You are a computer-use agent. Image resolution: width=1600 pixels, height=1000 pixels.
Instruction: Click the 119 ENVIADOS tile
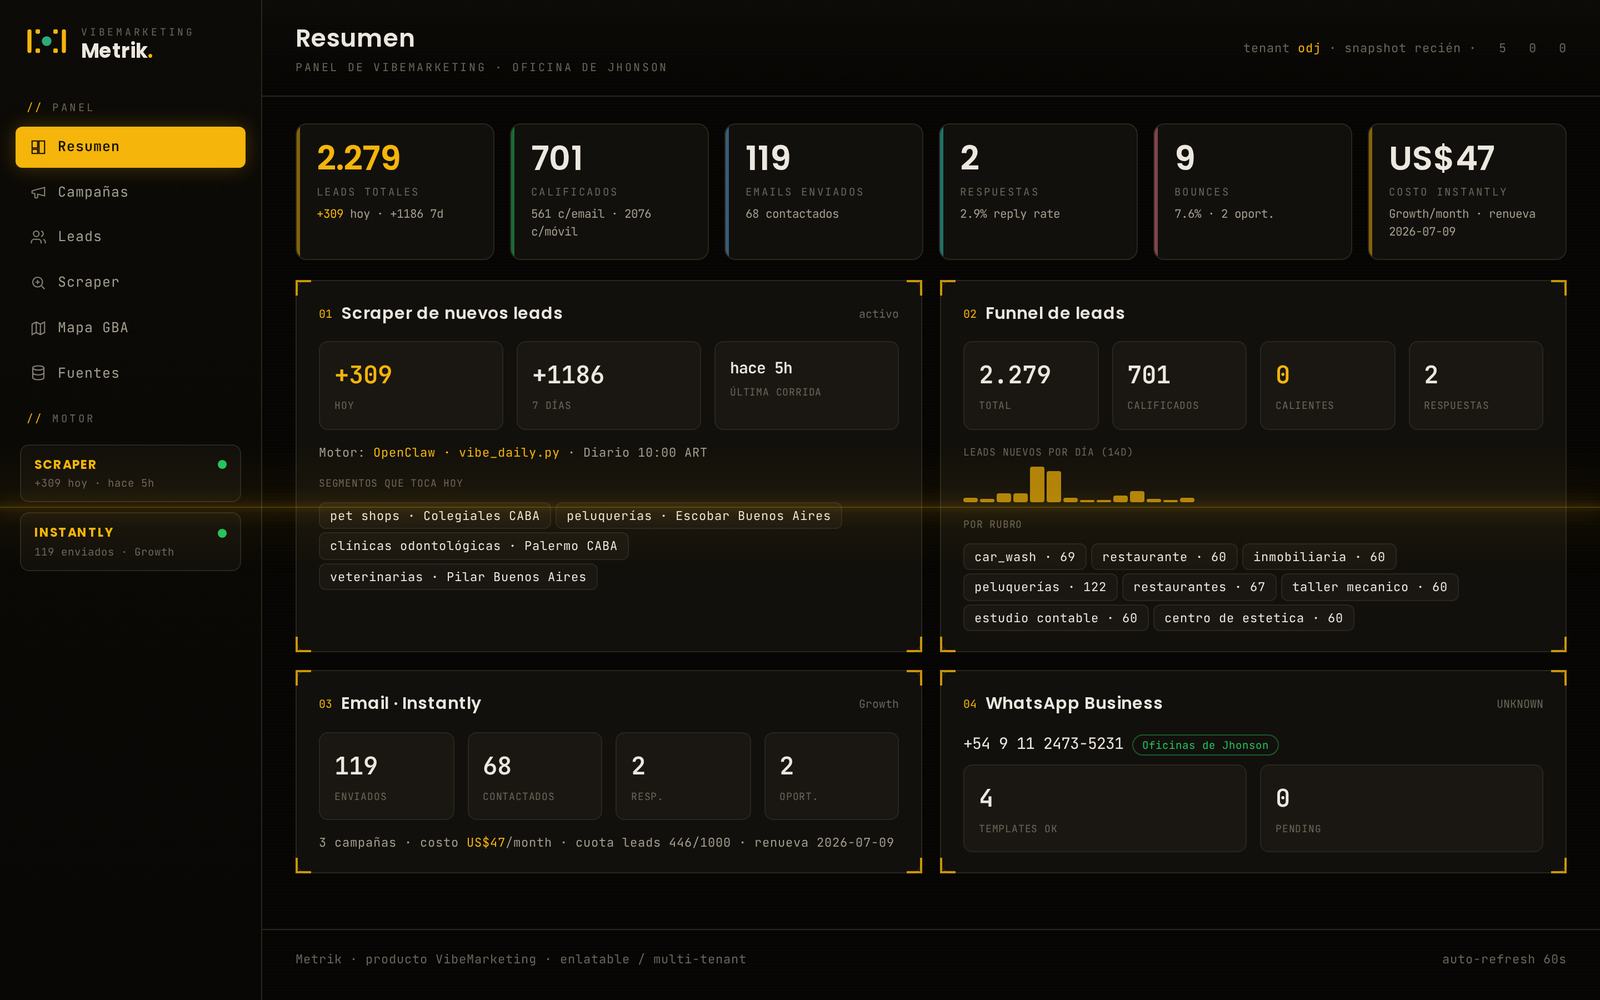click(x=386, y=776)
